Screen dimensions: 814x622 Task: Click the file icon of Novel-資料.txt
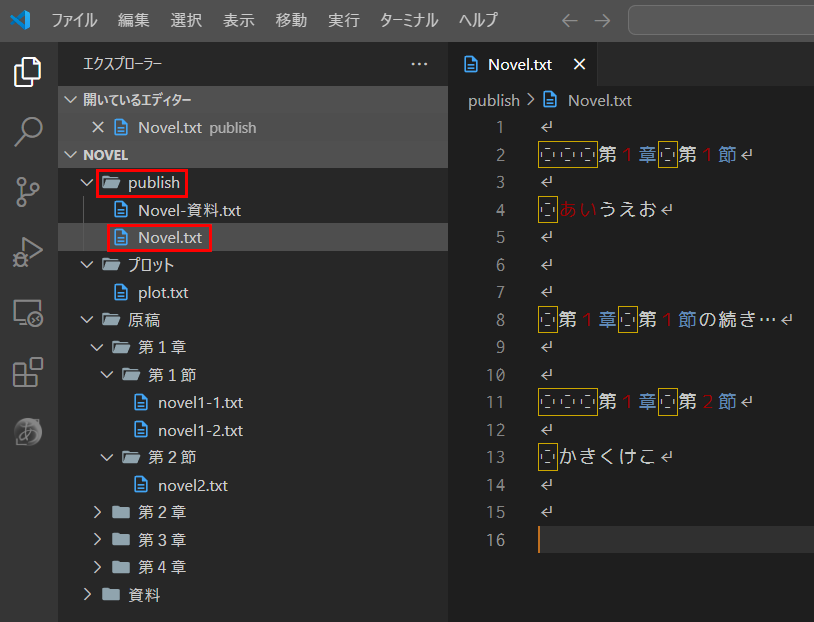point(121,210)
